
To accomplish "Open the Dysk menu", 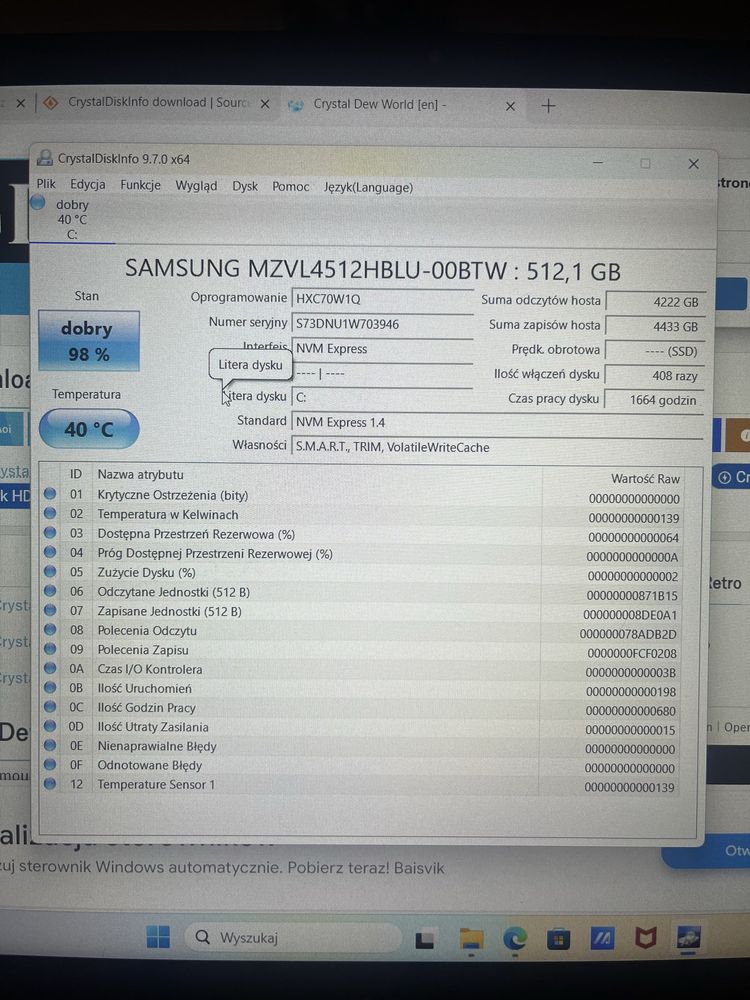I will click(245, 186).
